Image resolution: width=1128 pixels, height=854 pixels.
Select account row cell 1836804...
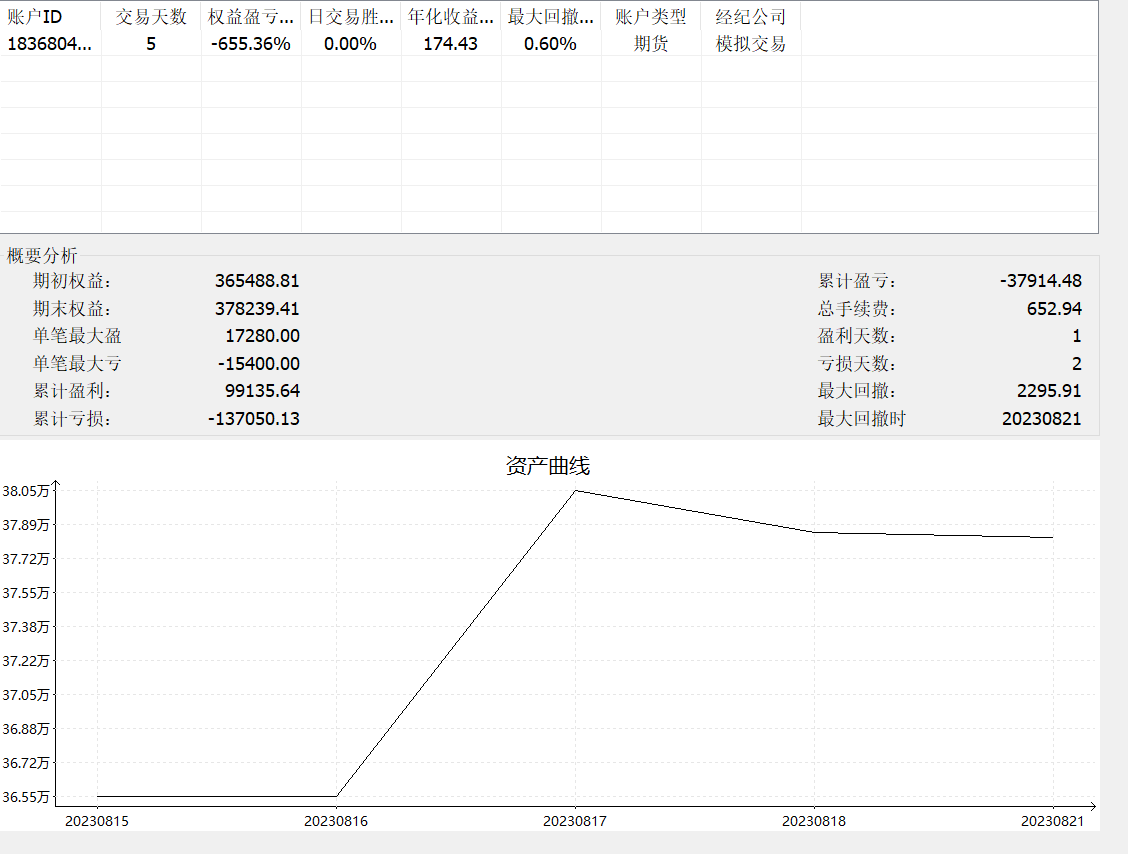50,44
